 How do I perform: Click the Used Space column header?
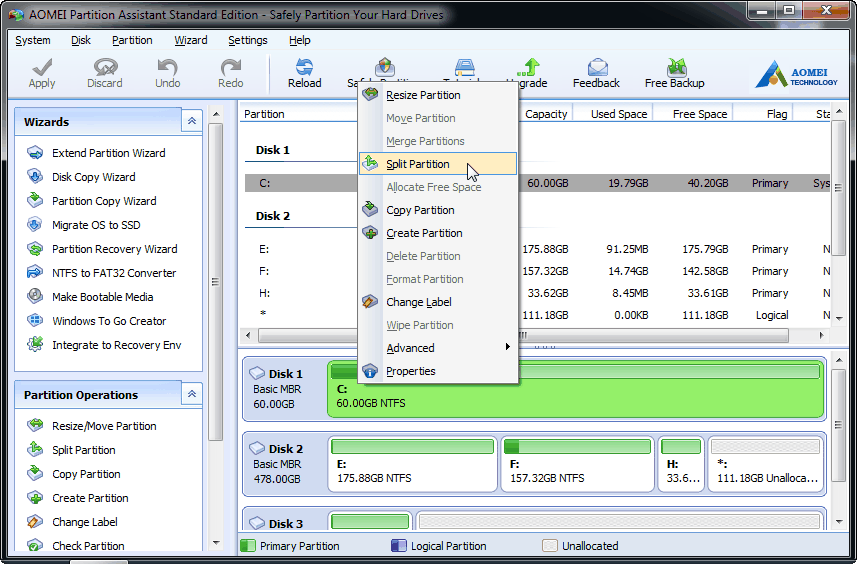click(612, 114)
